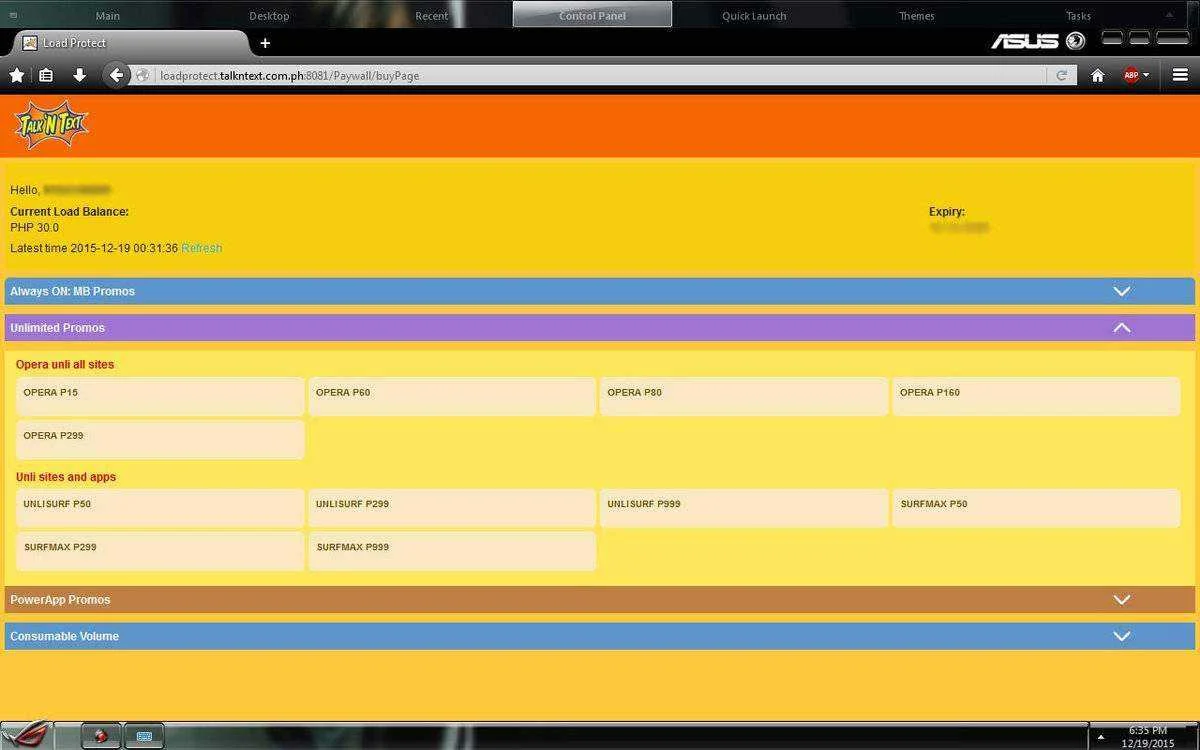The image size is (1200, 750).
Task: Click the TalkNText logo
Action: [x=52, y=125]
